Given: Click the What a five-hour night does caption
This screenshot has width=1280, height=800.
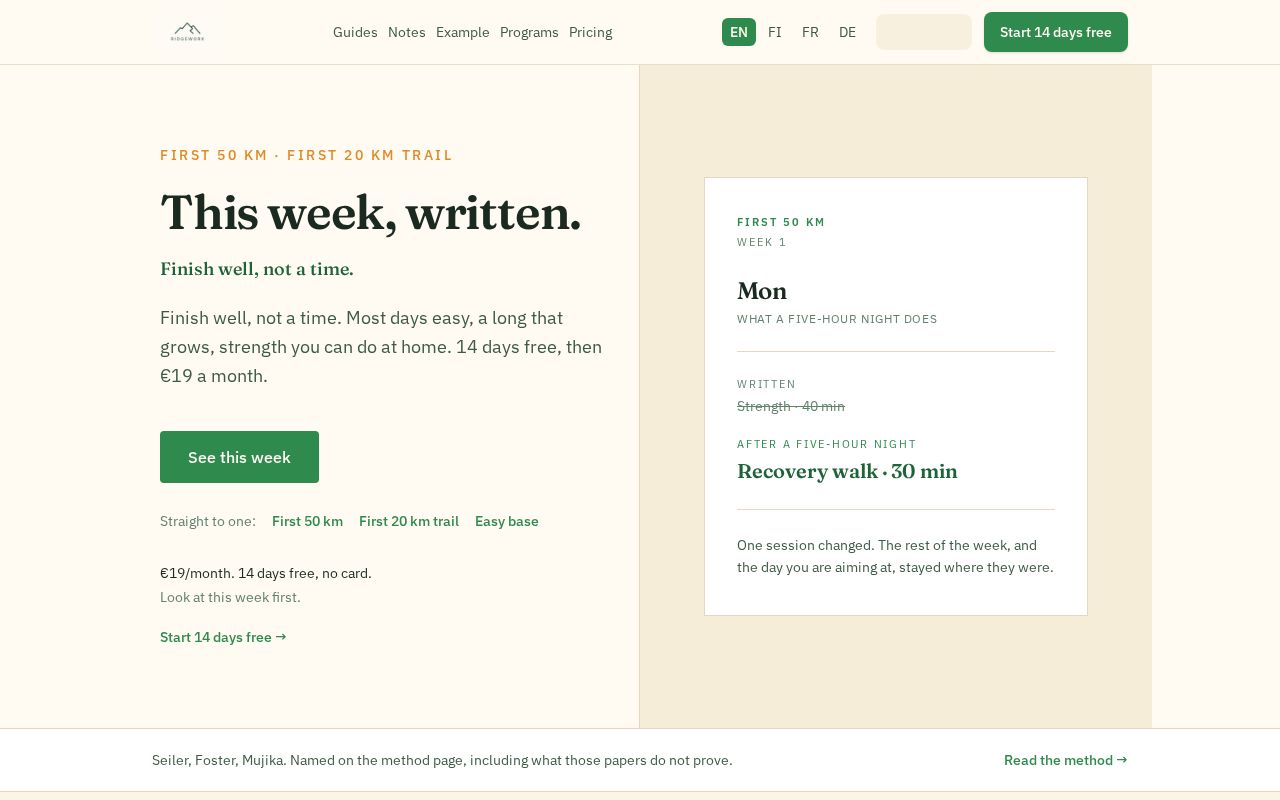Looking at the screenshot, I should (x=837, y=319).
